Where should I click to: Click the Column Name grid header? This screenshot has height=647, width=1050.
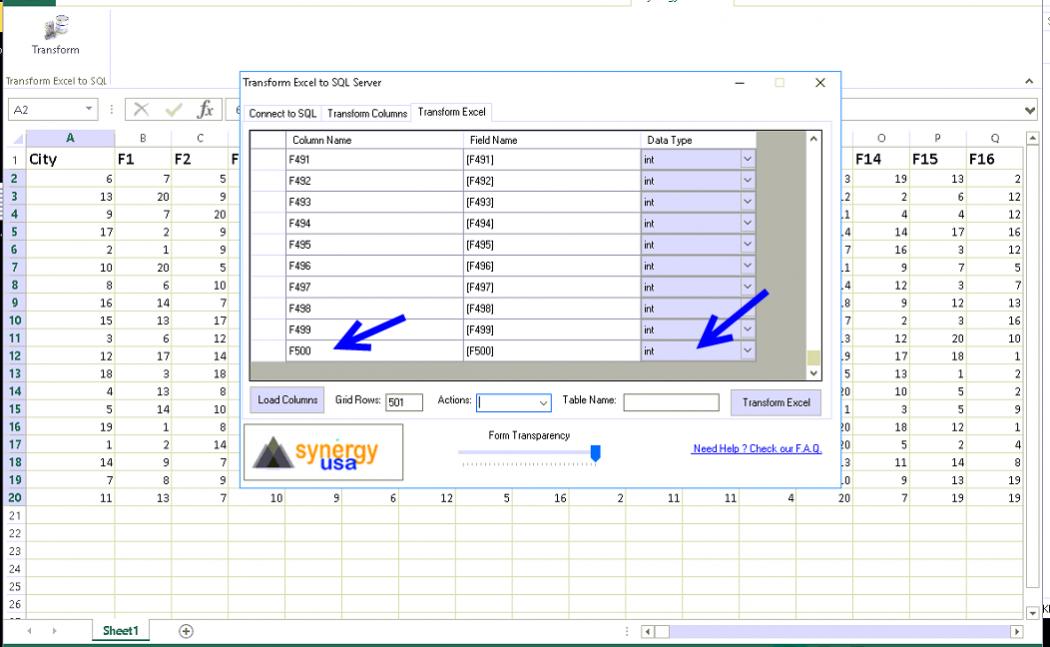374,140
